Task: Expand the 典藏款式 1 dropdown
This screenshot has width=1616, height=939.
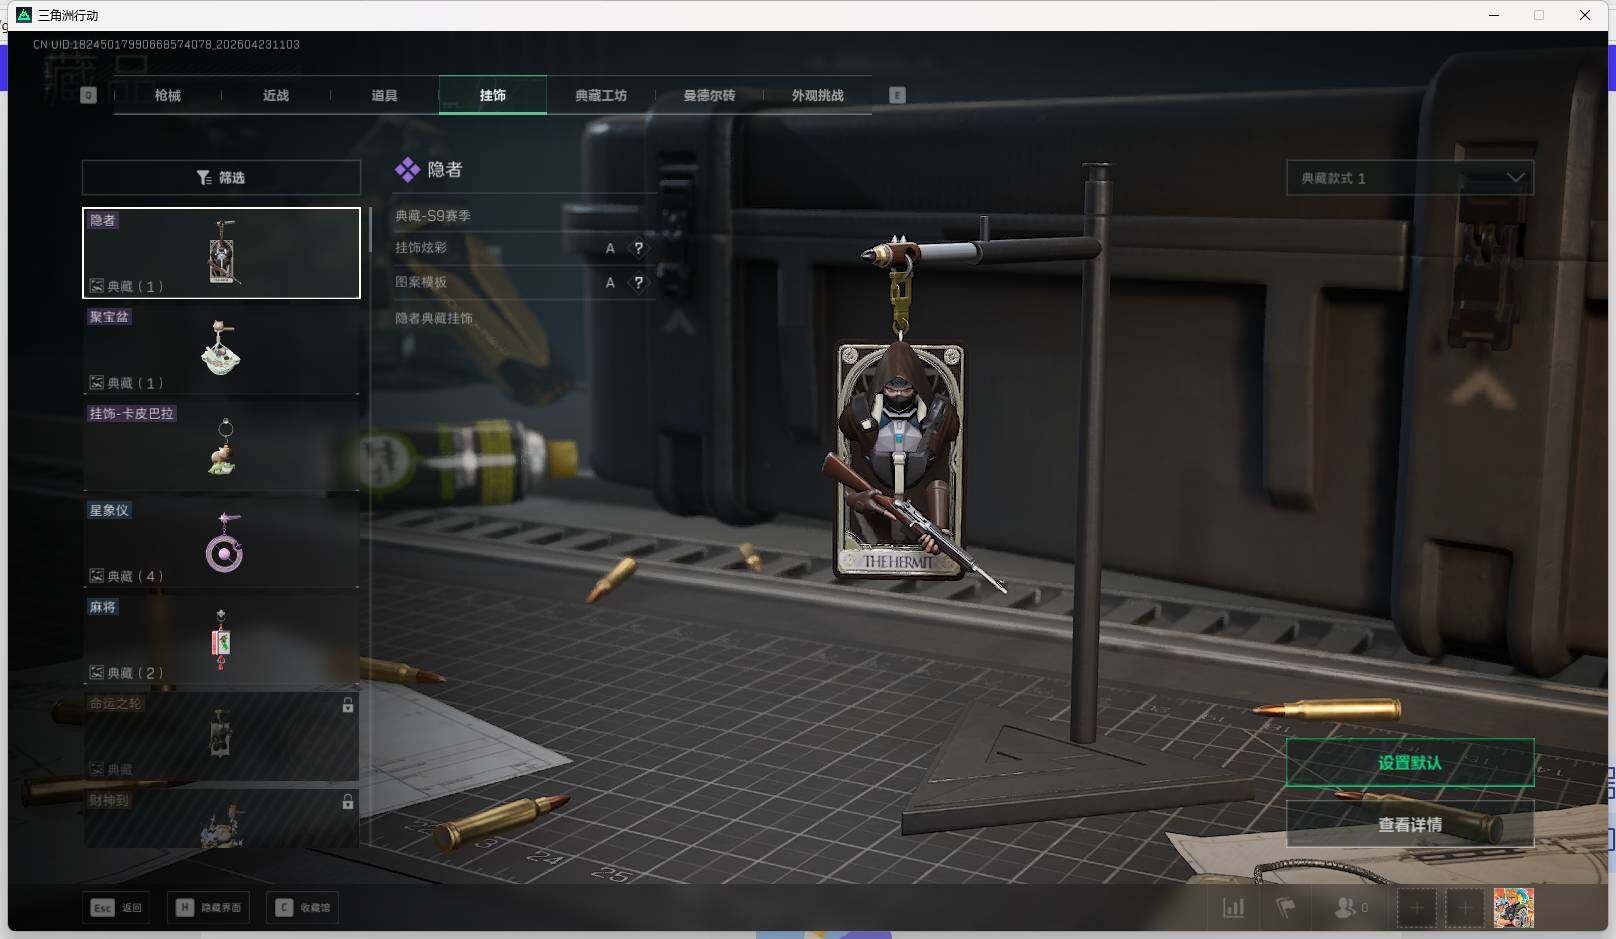Action: (1410, 178)
